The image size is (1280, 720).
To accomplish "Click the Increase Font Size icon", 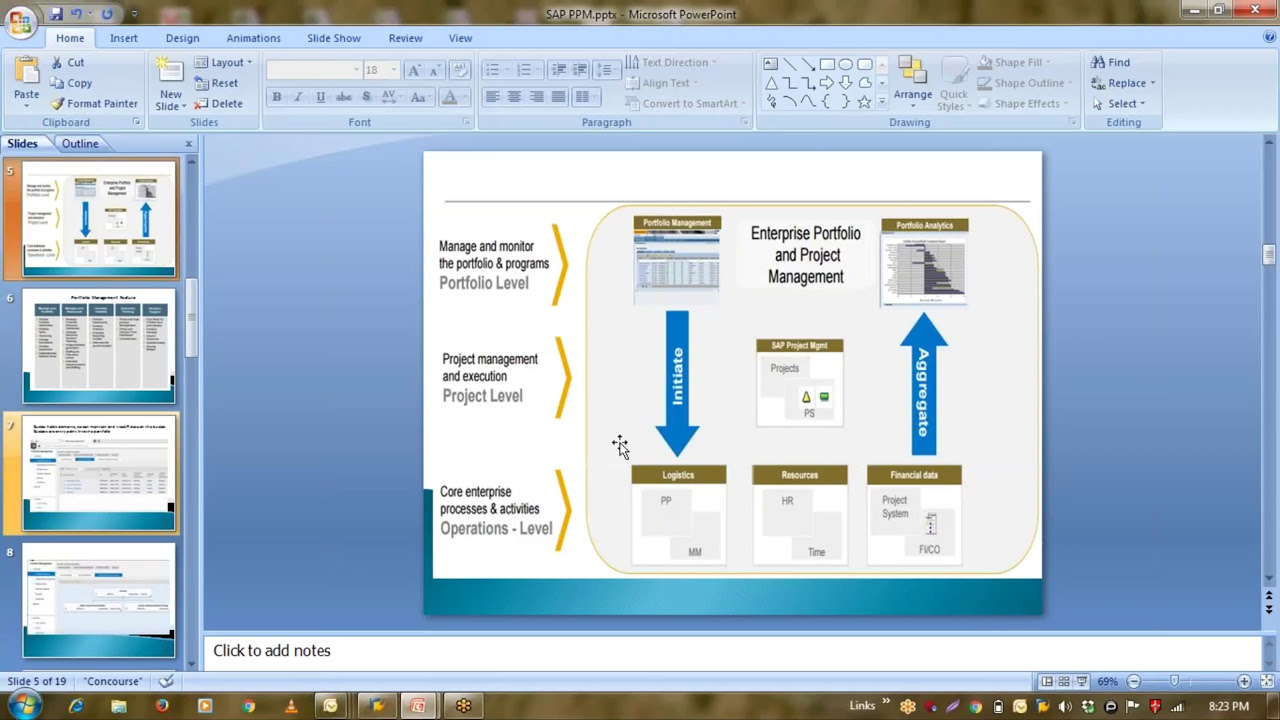I will [x=415, y=70].
